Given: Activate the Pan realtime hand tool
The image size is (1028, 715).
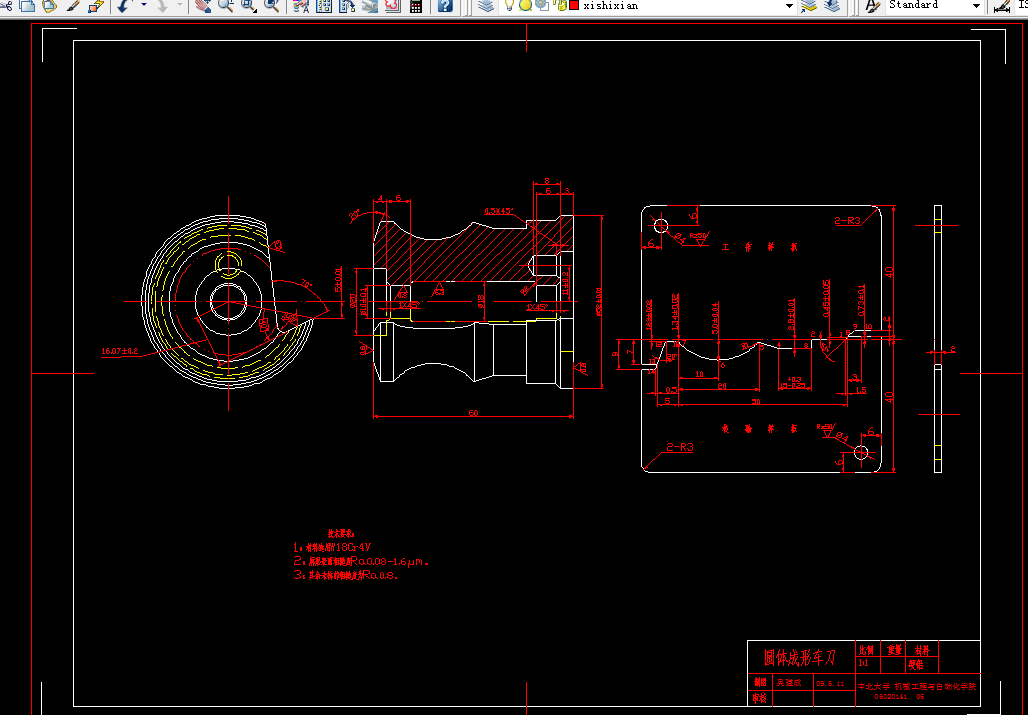Looking at the screenshot, I should [203, 5].
